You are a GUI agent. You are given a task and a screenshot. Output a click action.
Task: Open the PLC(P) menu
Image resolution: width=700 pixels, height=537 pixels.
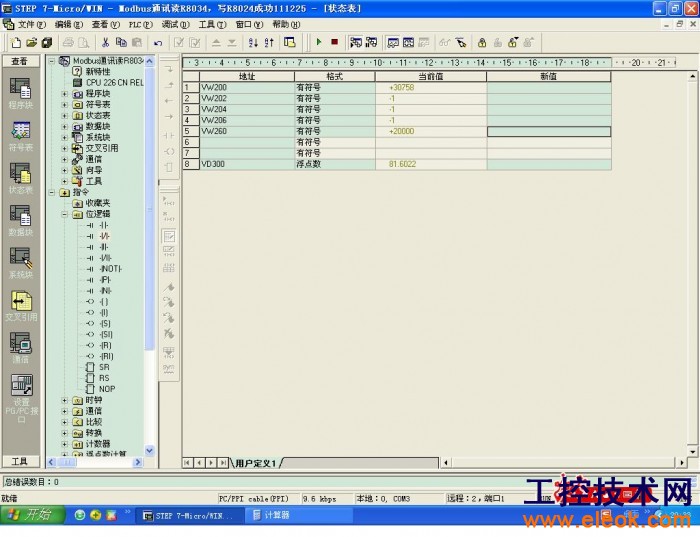coord(141,25)
